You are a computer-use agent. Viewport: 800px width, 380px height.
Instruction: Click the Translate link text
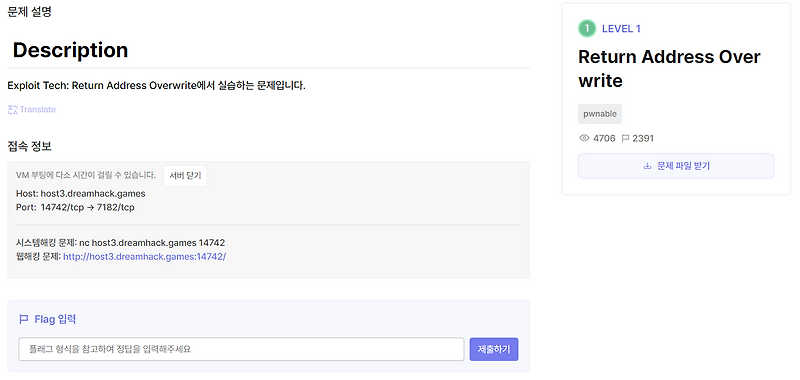point(38,110)
